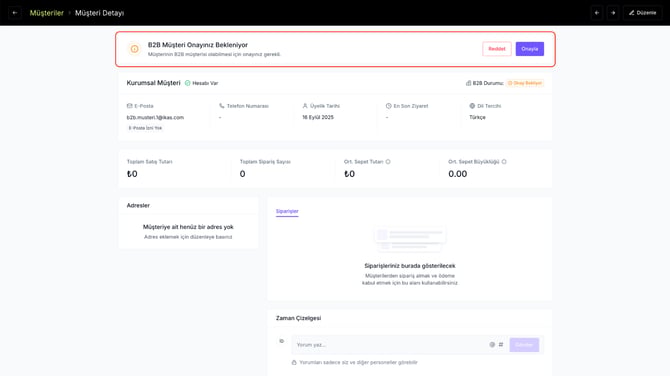Go to previous customer arrow

597,13
